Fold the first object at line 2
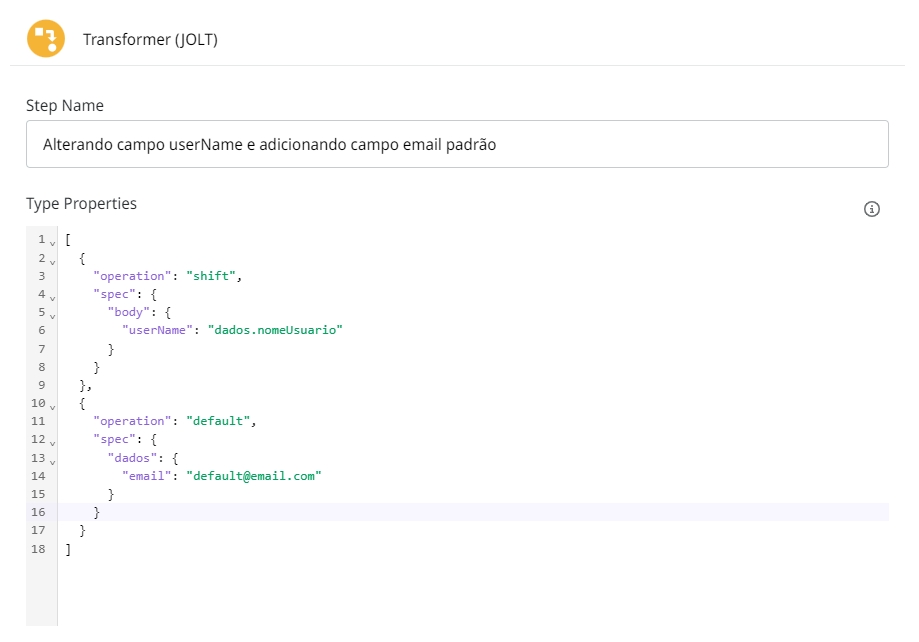 tap(52, 260)
